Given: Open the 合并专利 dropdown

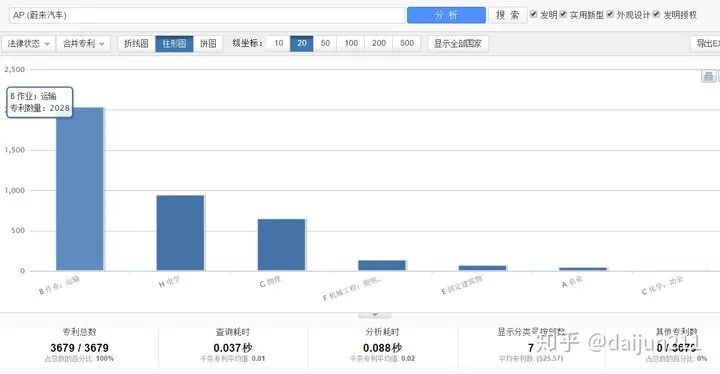Looking at the screenshot, I should pyautogui.click(x=83, y=44).
